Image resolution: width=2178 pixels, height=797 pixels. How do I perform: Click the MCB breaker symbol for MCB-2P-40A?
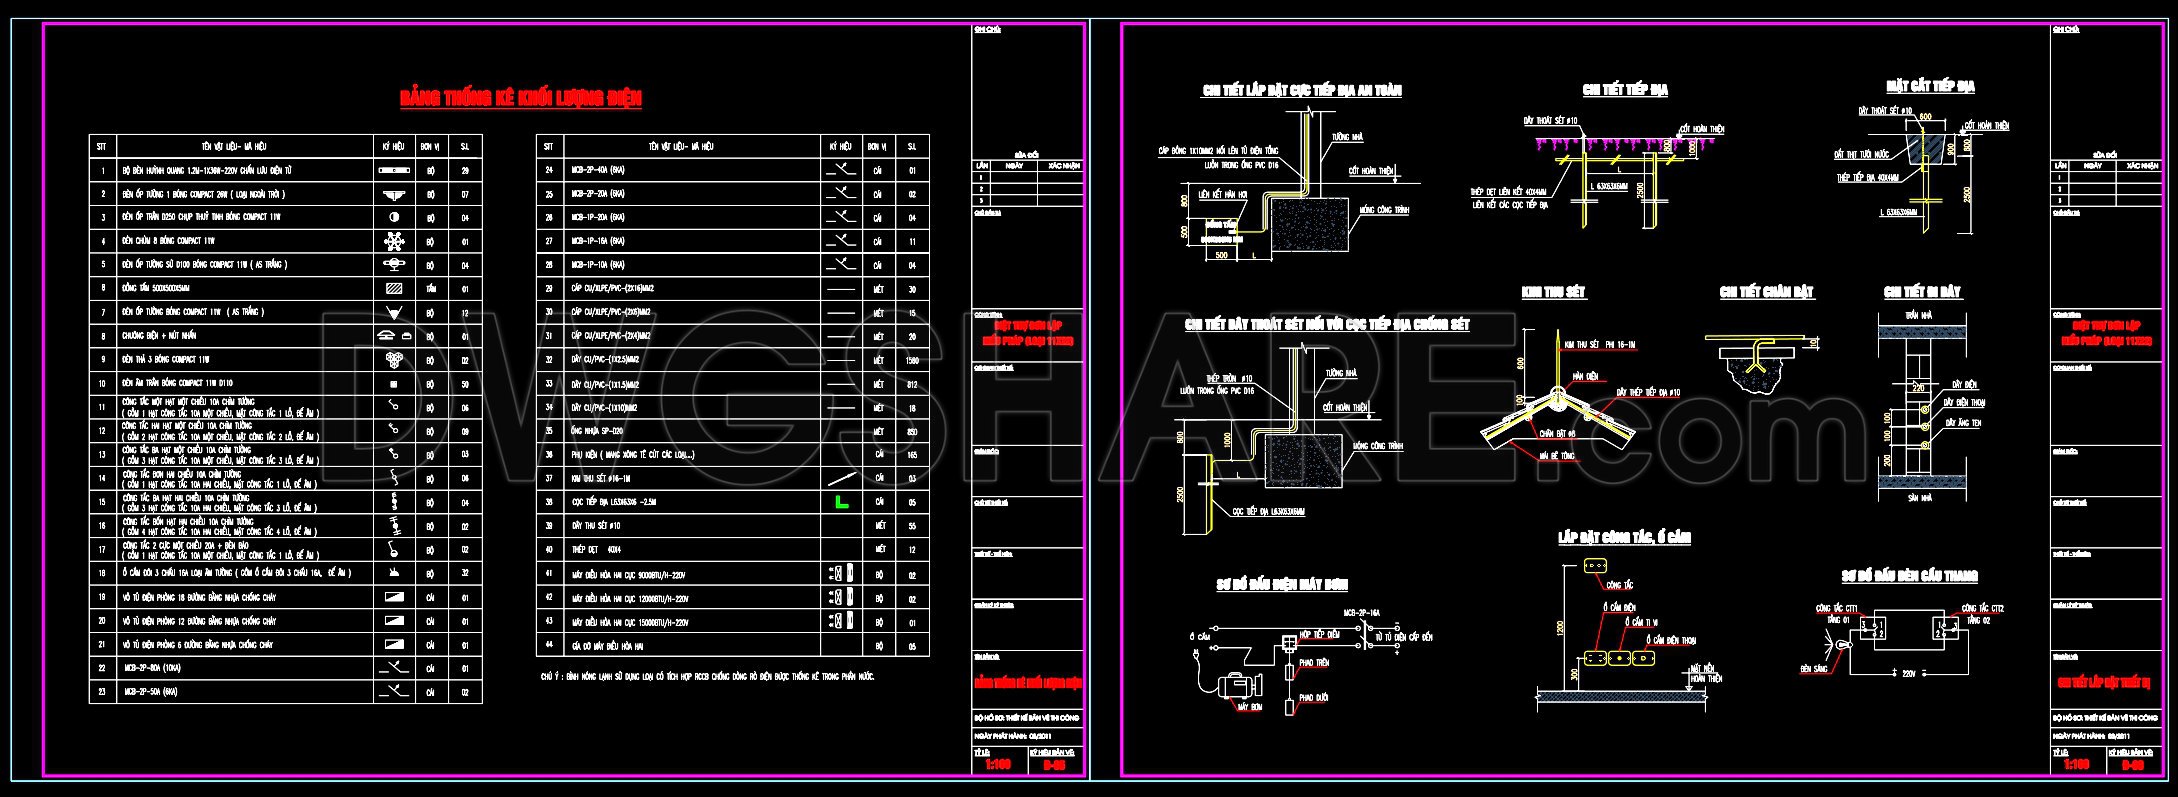(x=842, y=170)
